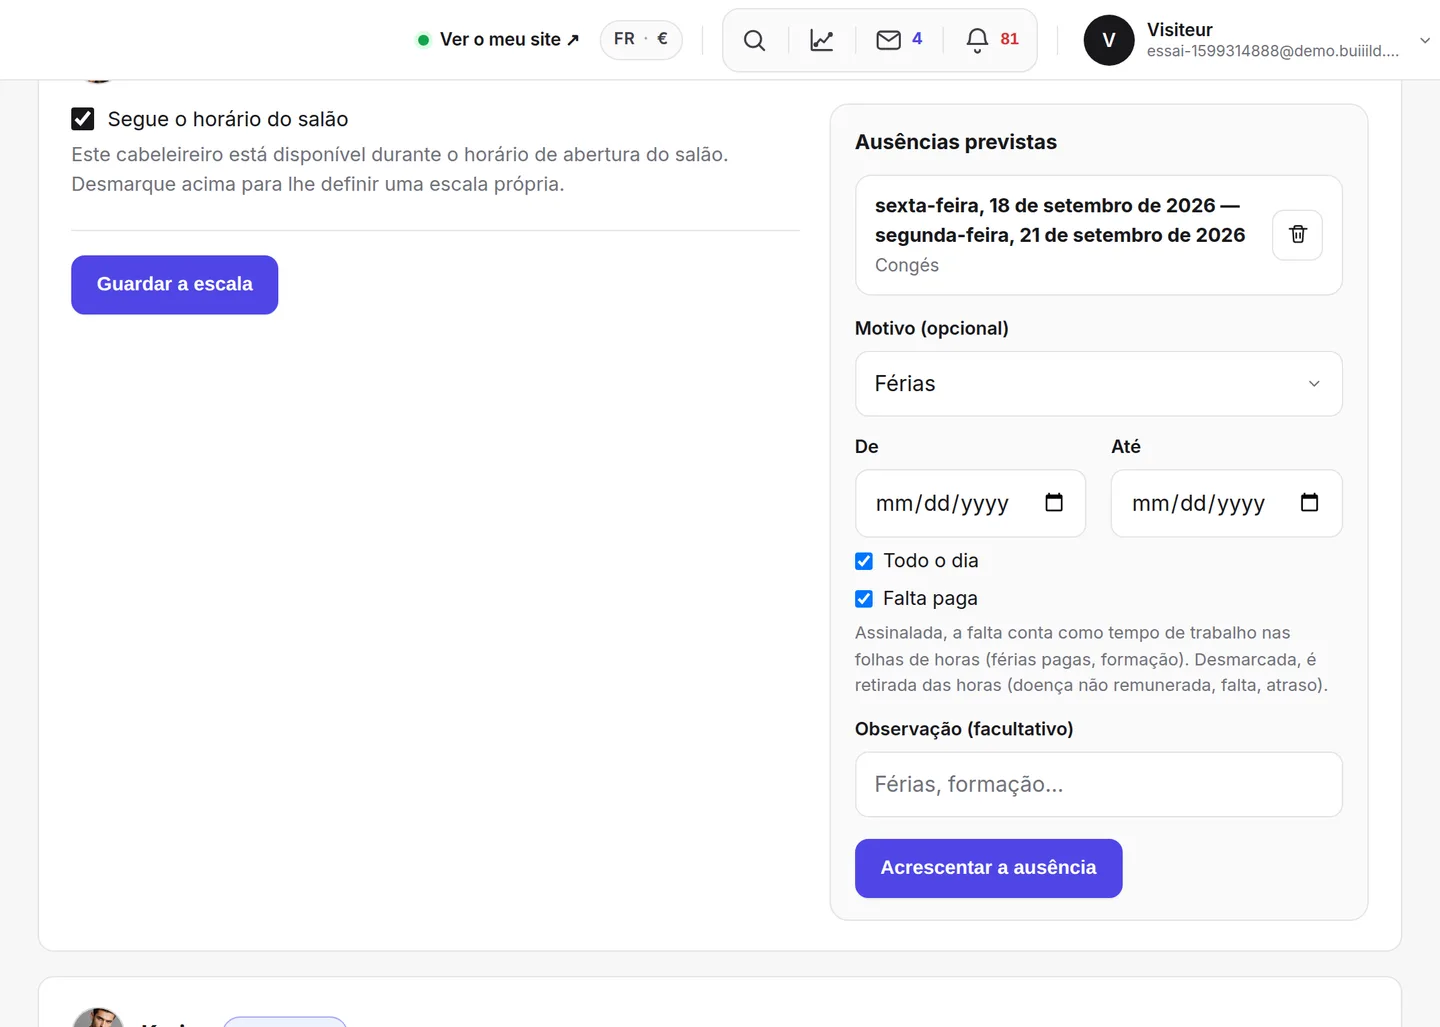This screenshot has width=1440, height=1027.
Task: Click the Visiteur user name
Action: click(x=1179, y=30)
